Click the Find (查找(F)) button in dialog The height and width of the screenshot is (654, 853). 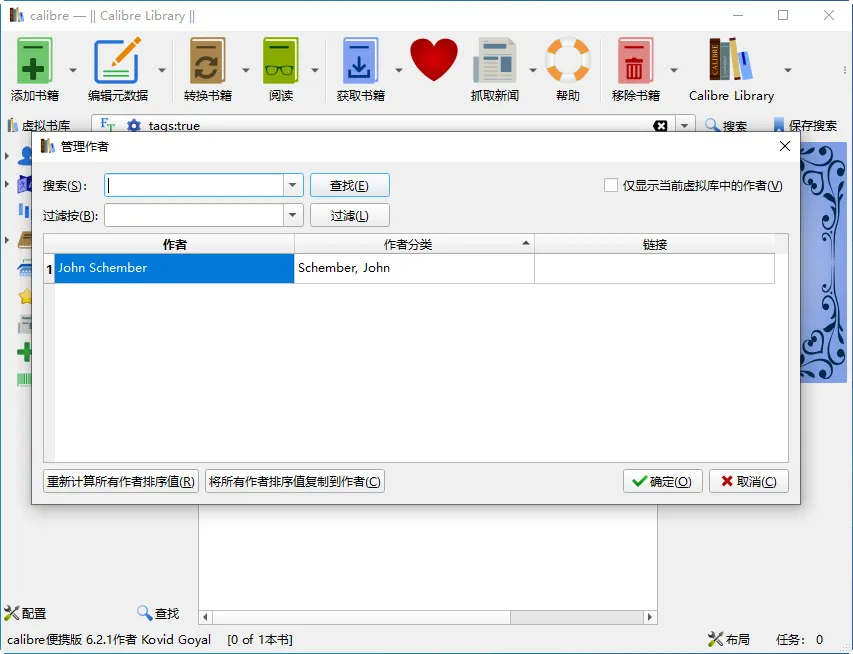pos(349,186)
